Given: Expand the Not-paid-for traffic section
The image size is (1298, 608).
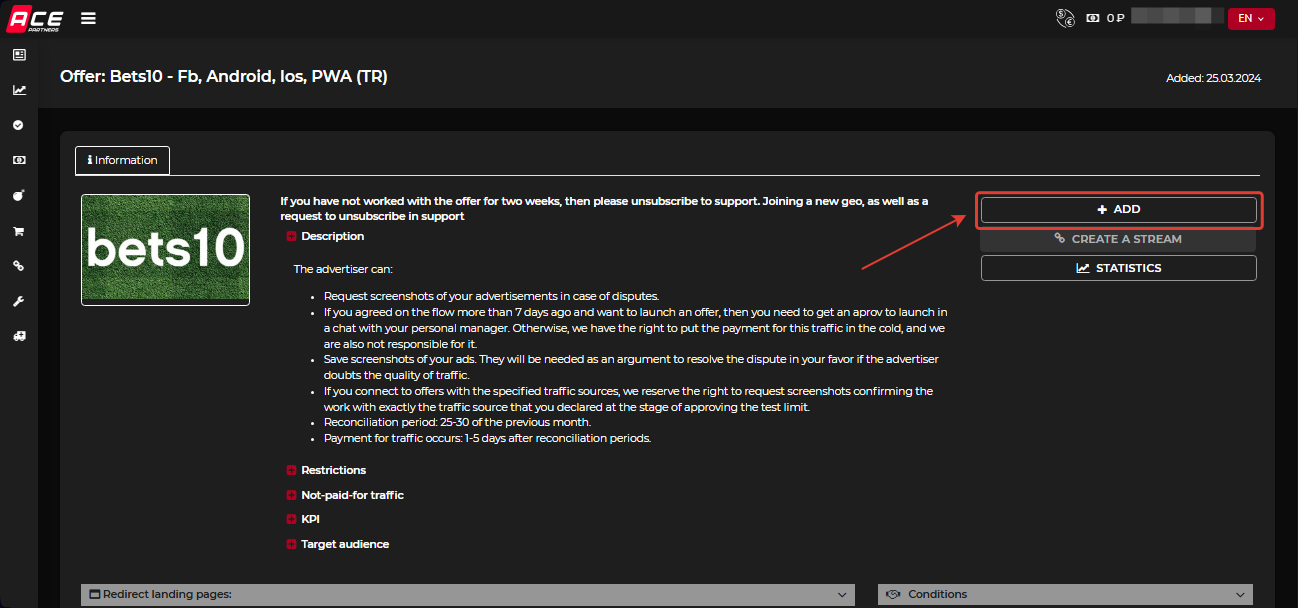Looking at the screenshot, I should coord(345,495).
